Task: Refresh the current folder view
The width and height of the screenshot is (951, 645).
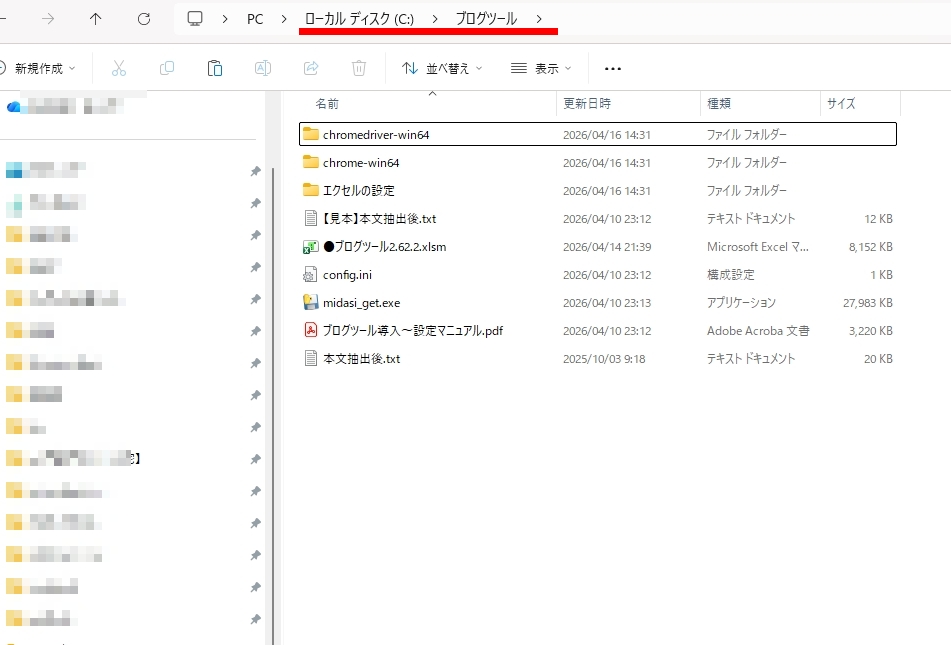Action: pos(144,19)
